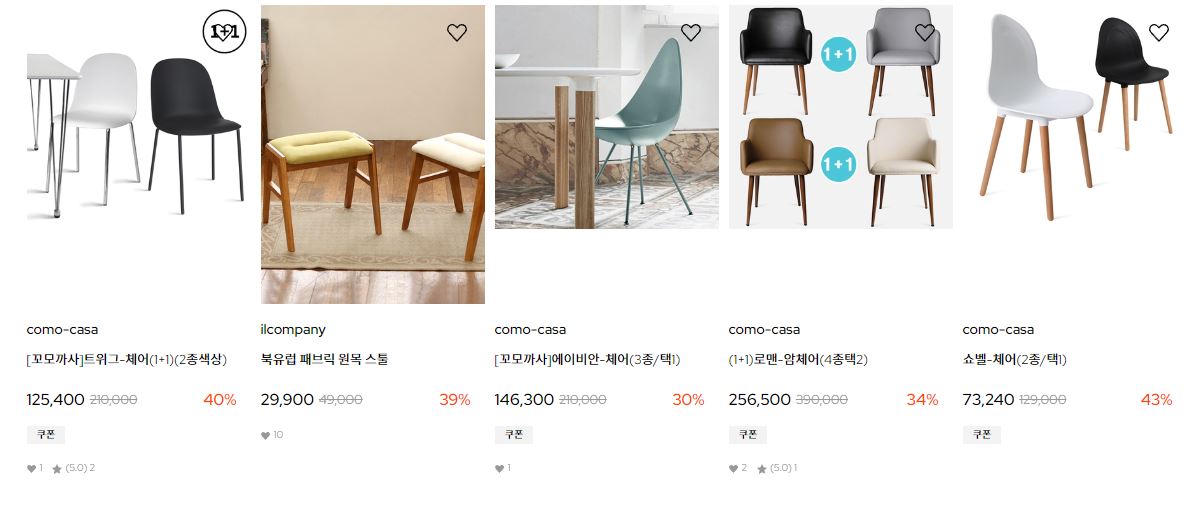Click the 1+1 heart badge on Twig chair
Viewport: 1190px width, 511px height.
225,32
